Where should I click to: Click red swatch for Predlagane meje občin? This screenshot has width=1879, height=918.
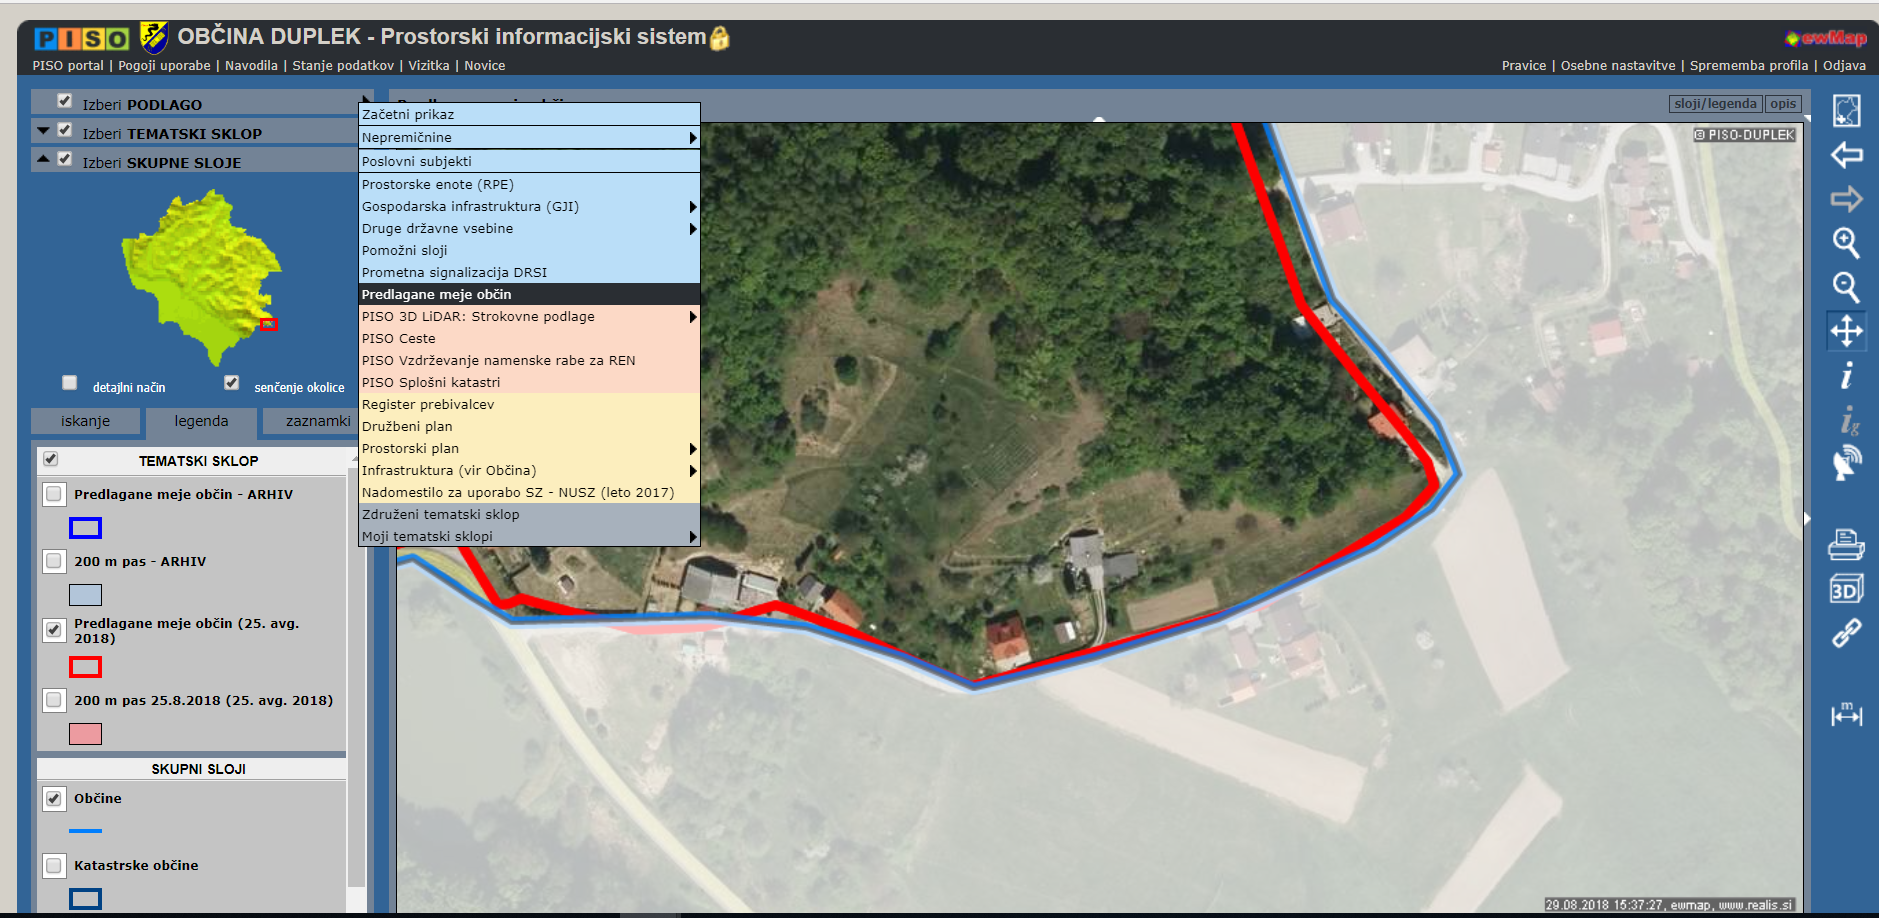85,667
